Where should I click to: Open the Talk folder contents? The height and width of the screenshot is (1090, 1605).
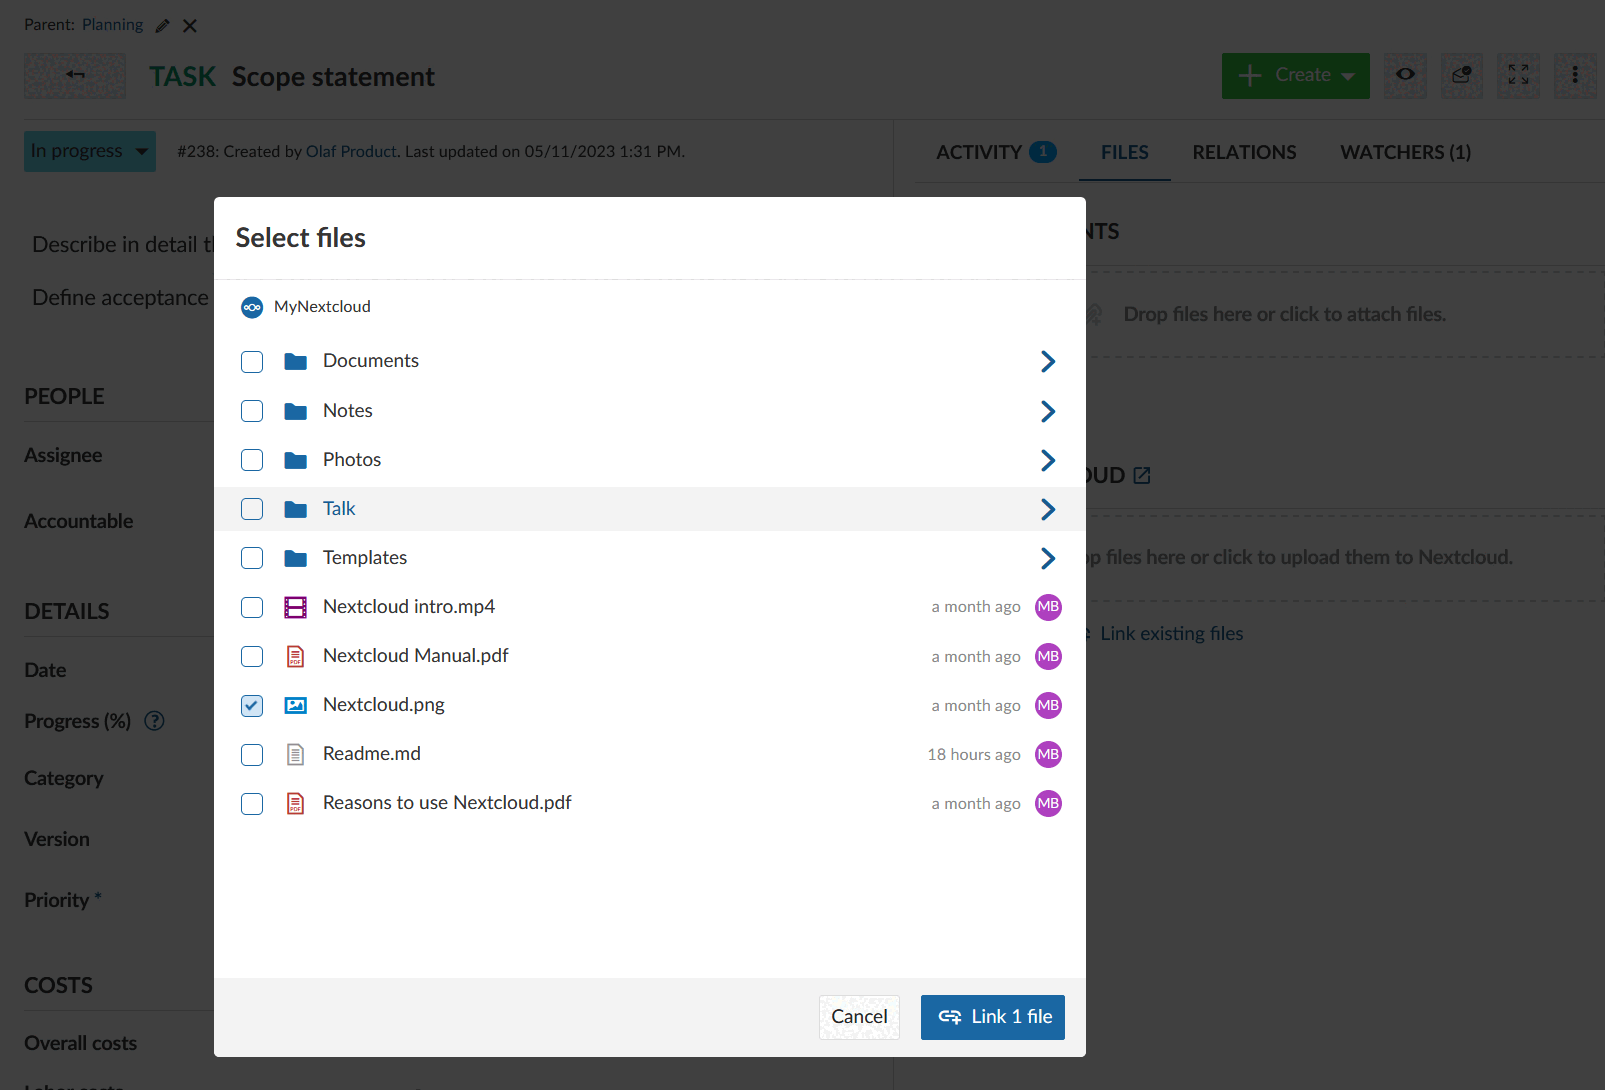coord(1047,509)
